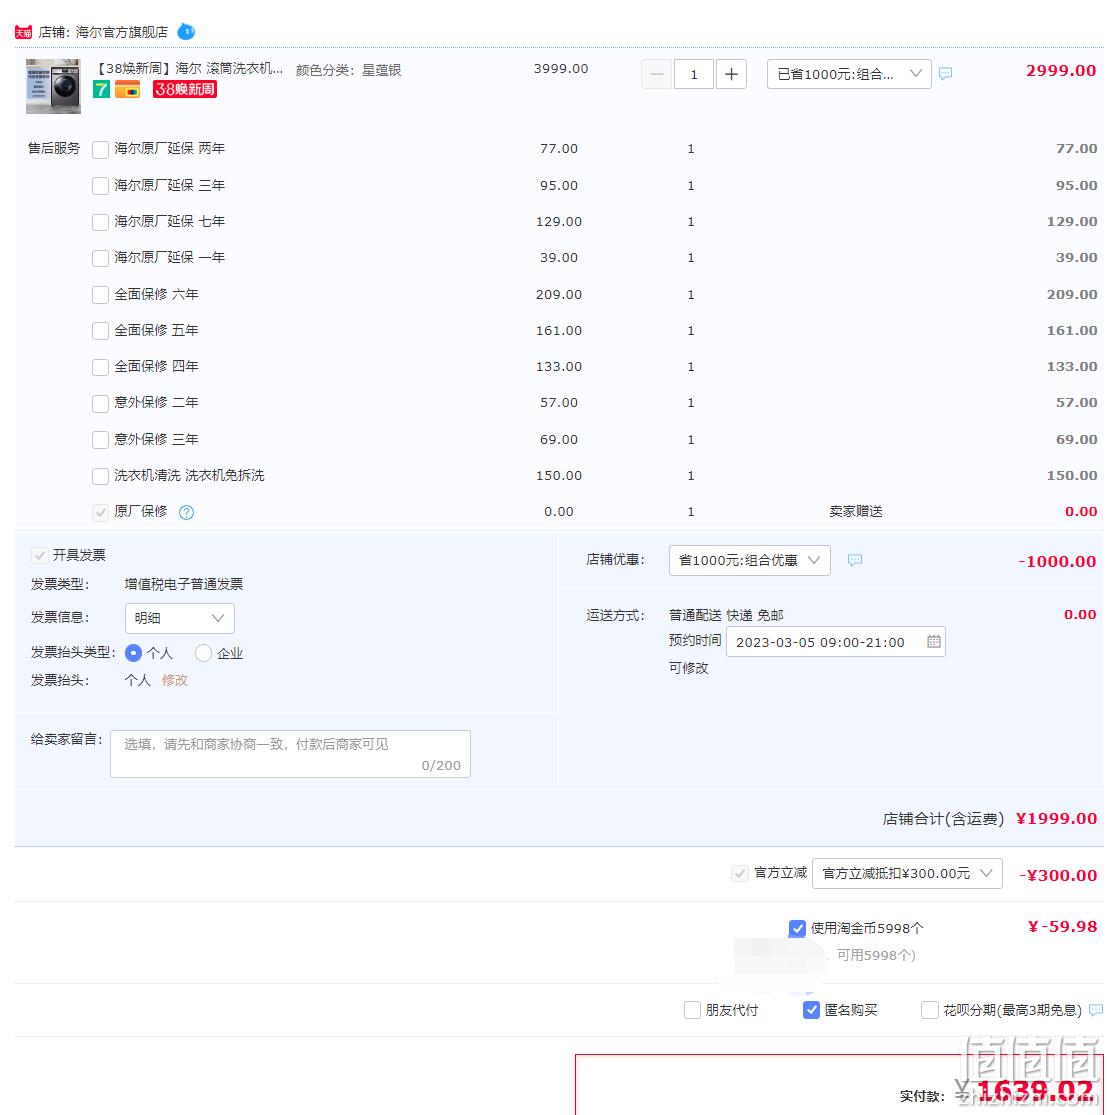Check 全面保修 四年 service option
The width and height of the screenshot is (1108, 1115).
tap(100, 367)
